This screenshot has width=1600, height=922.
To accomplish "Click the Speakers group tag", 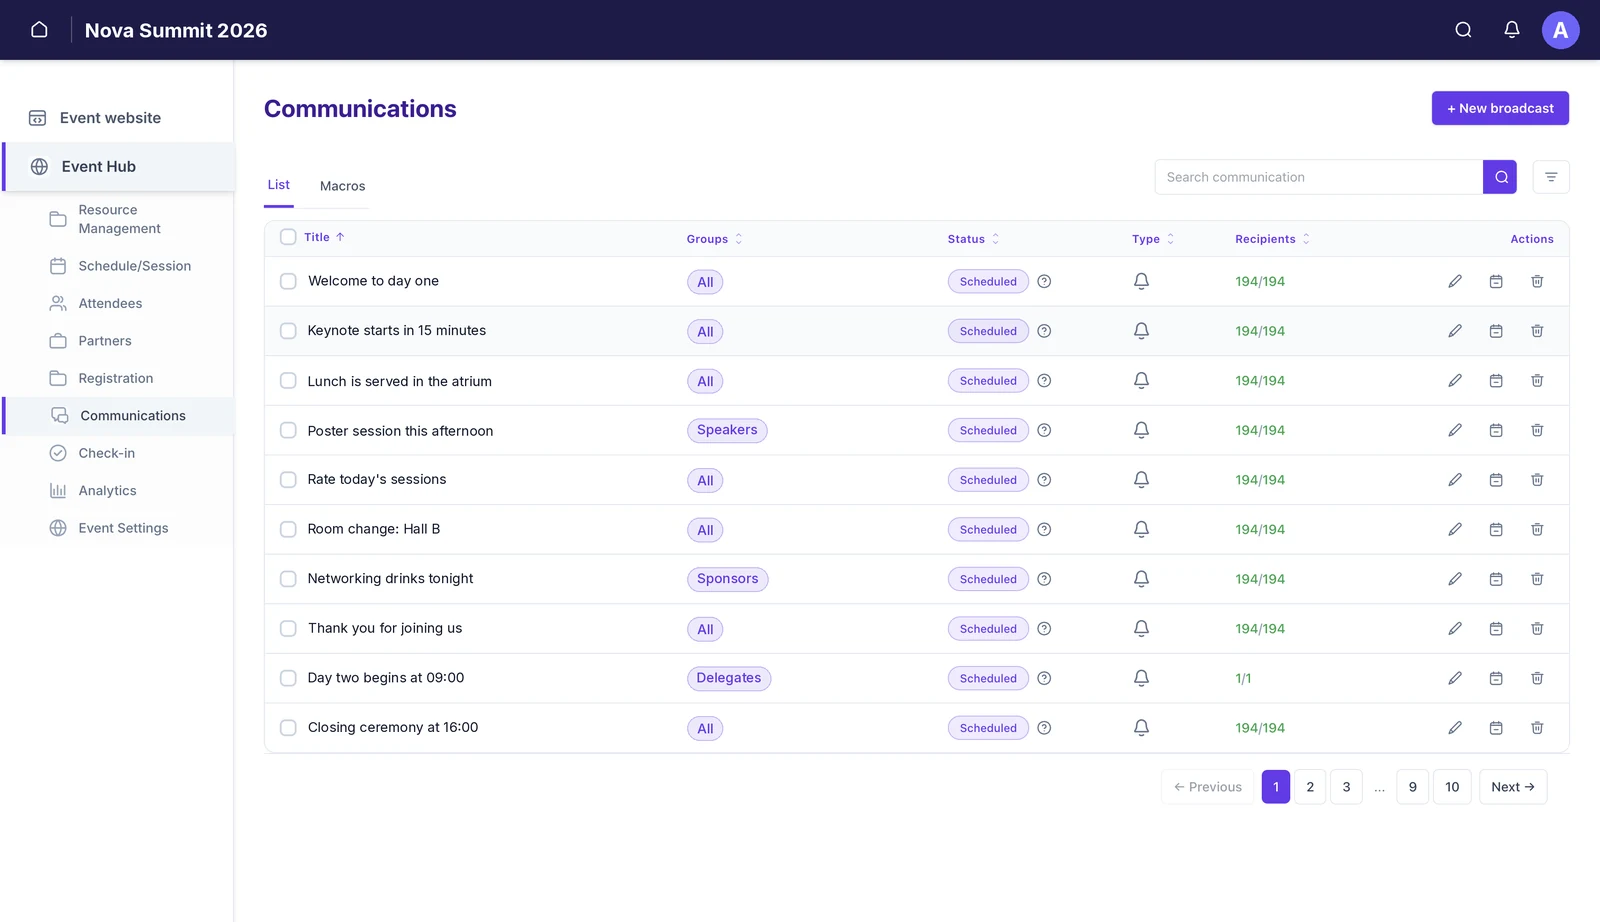I will pyautogui.click(x=727, y=430).
